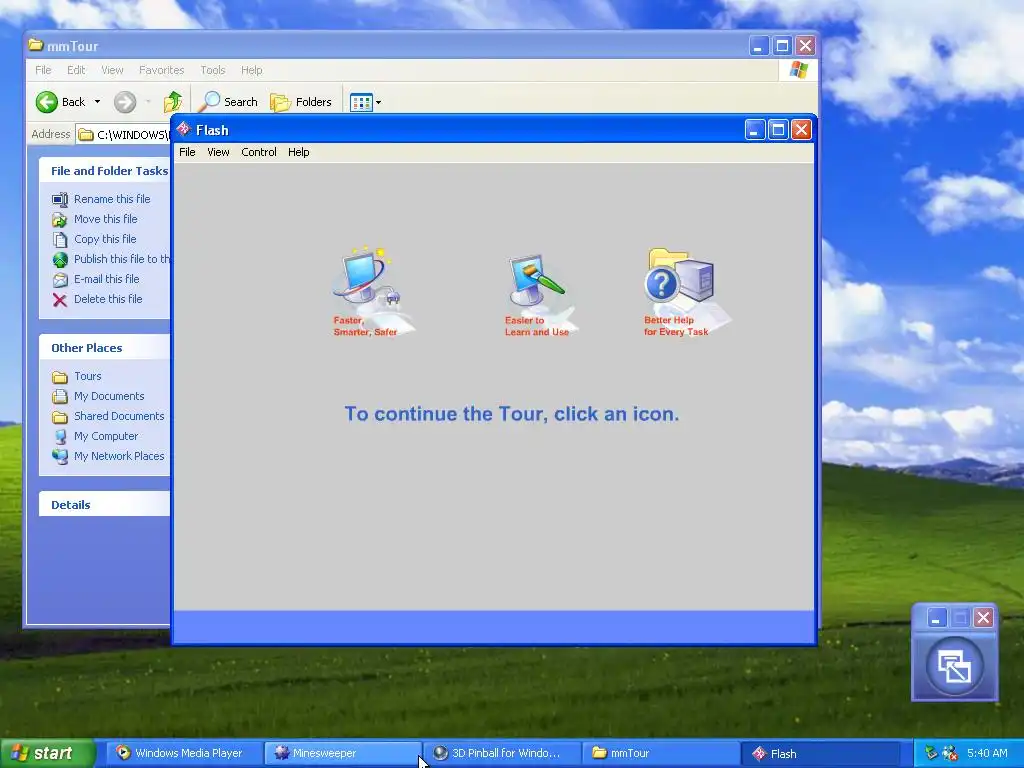This screenshot has width=1024, height=768.
Task: Maximize the Flash window
Action: click(x=778, y=130)
